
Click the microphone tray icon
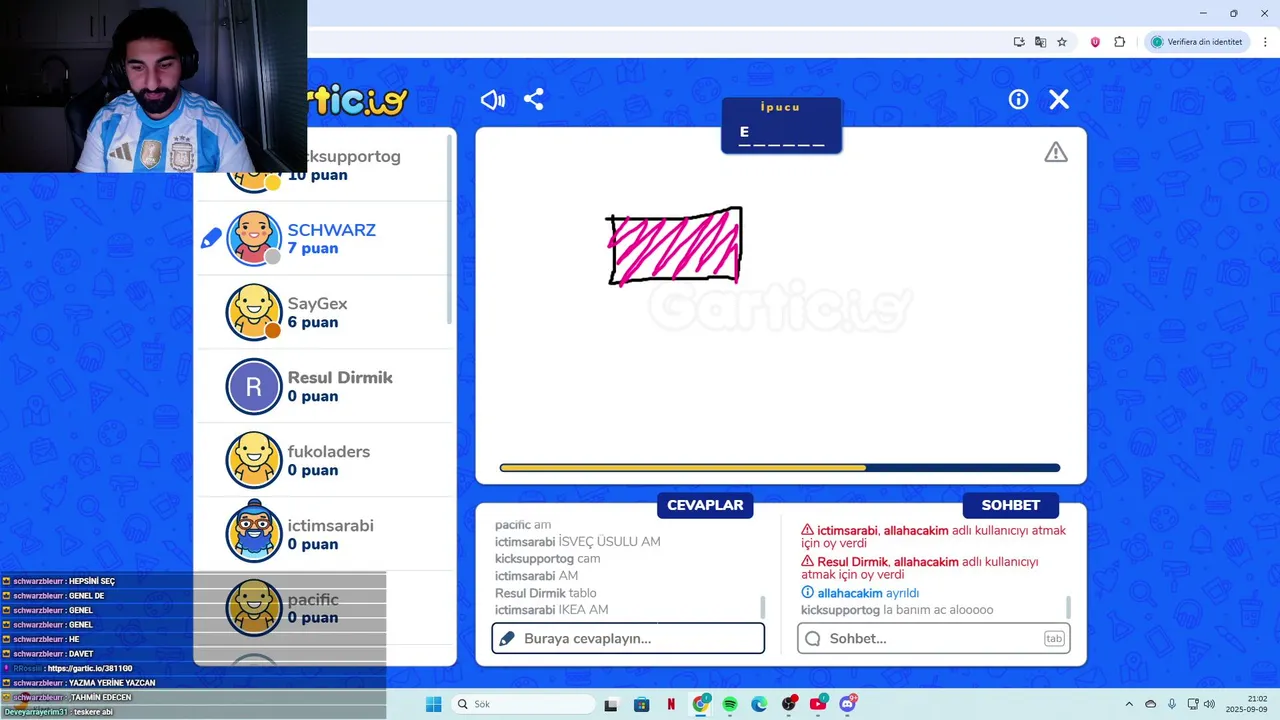pos(1172,704)
